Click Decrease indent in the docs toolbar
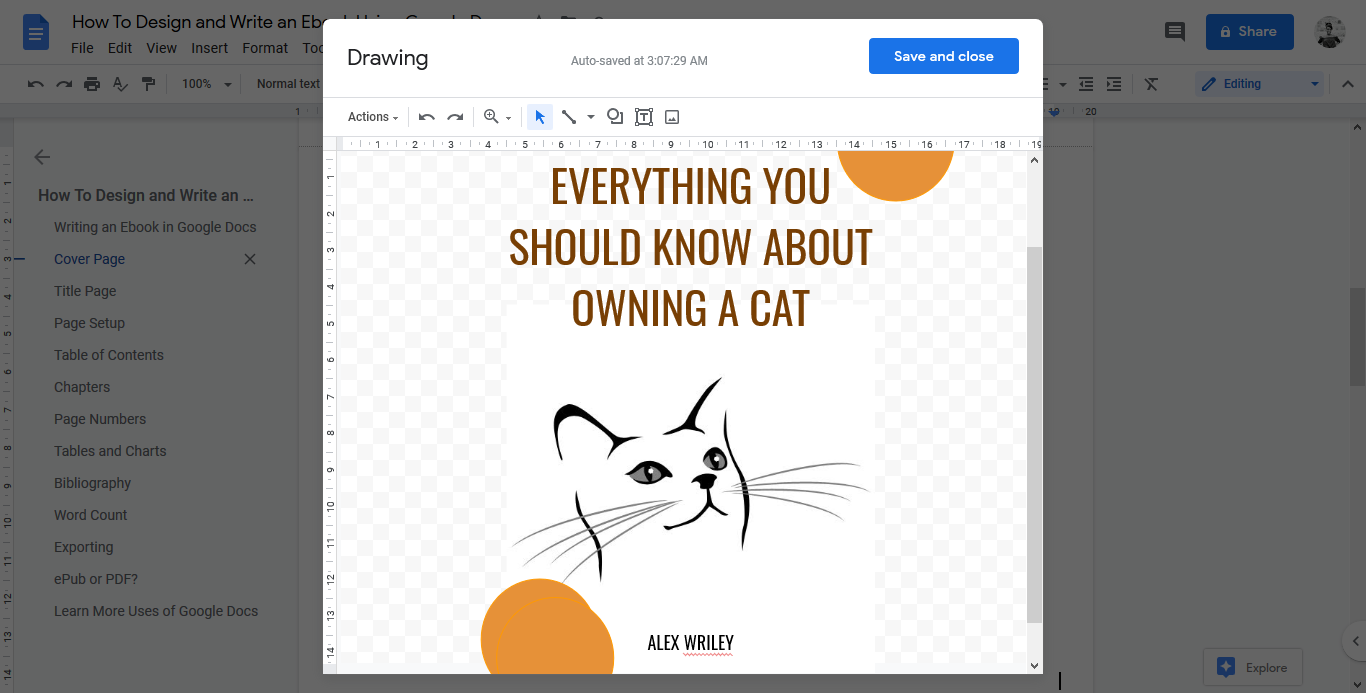The image size is (1366, 693). click(x=1086, y=84)
